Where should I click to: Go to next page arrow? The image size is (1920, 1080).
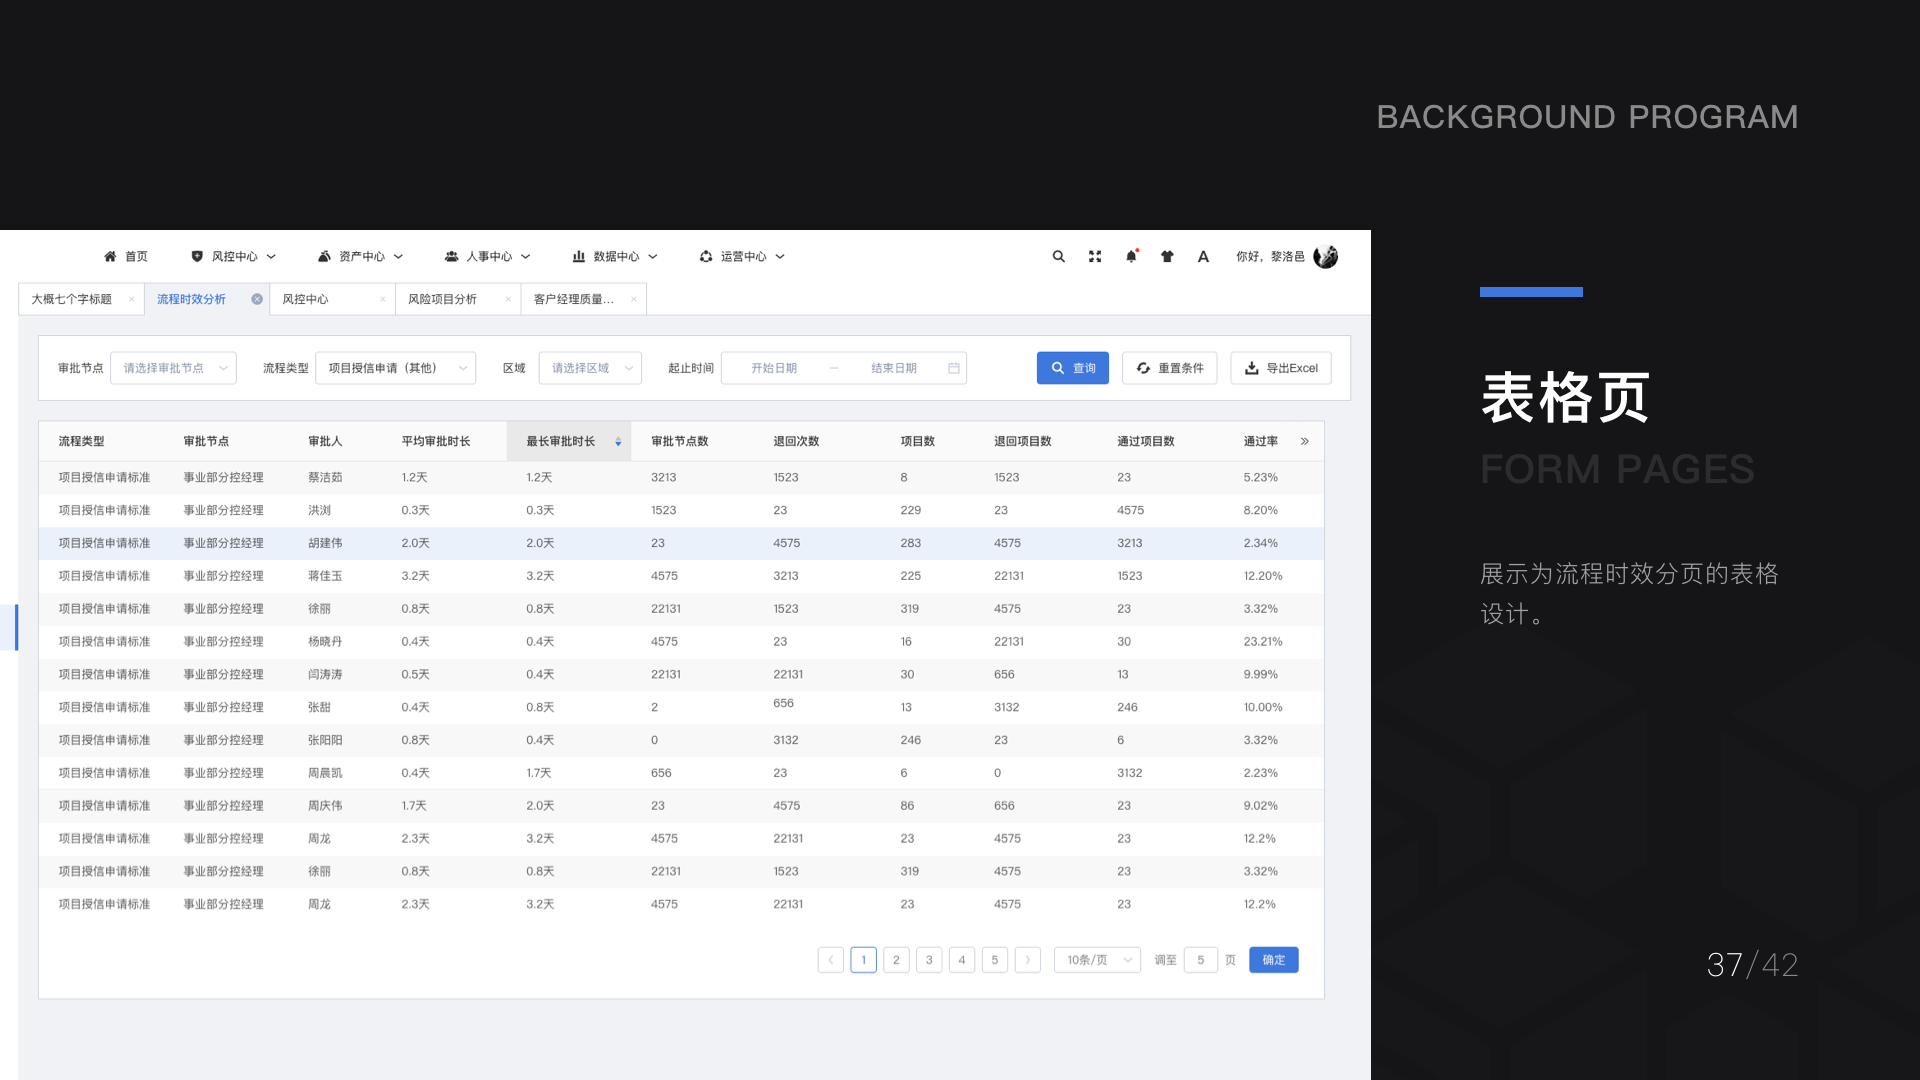(x=1027, y=960)
